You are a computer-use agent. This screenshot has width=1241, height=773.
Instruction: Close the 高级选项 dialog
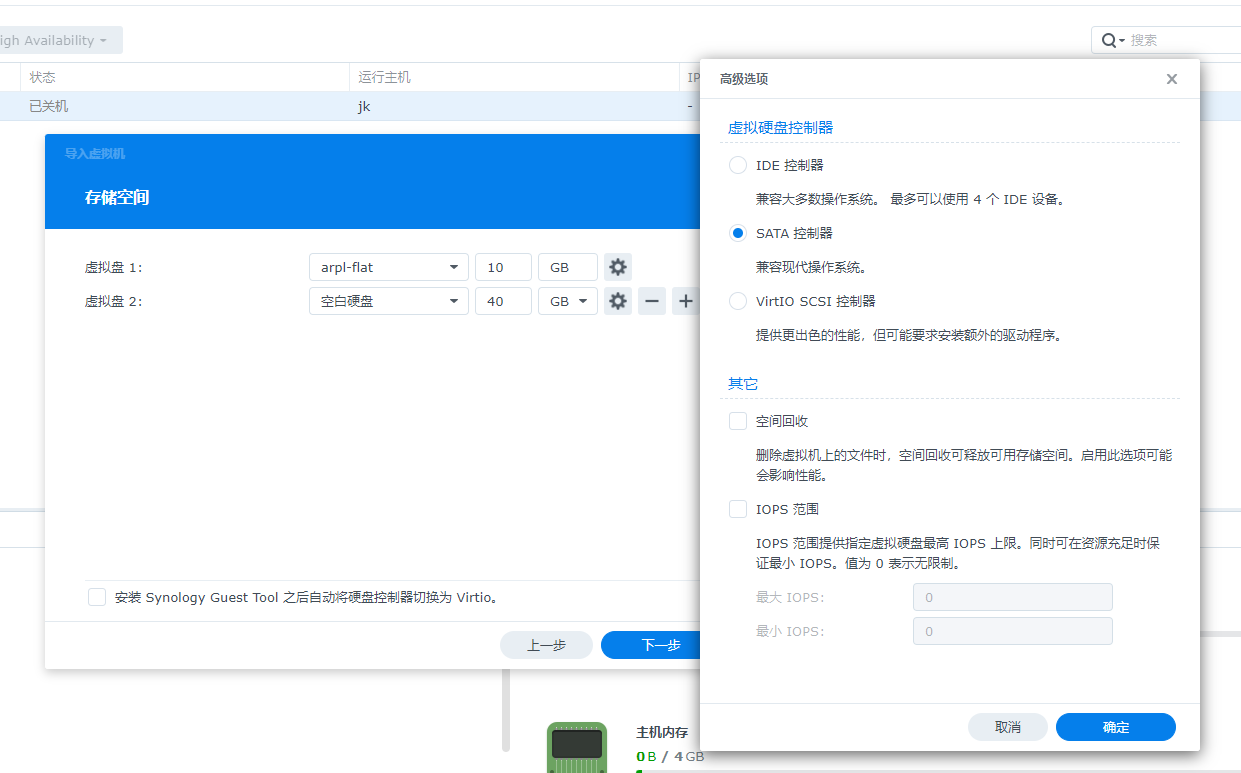tap(1172, 79)
